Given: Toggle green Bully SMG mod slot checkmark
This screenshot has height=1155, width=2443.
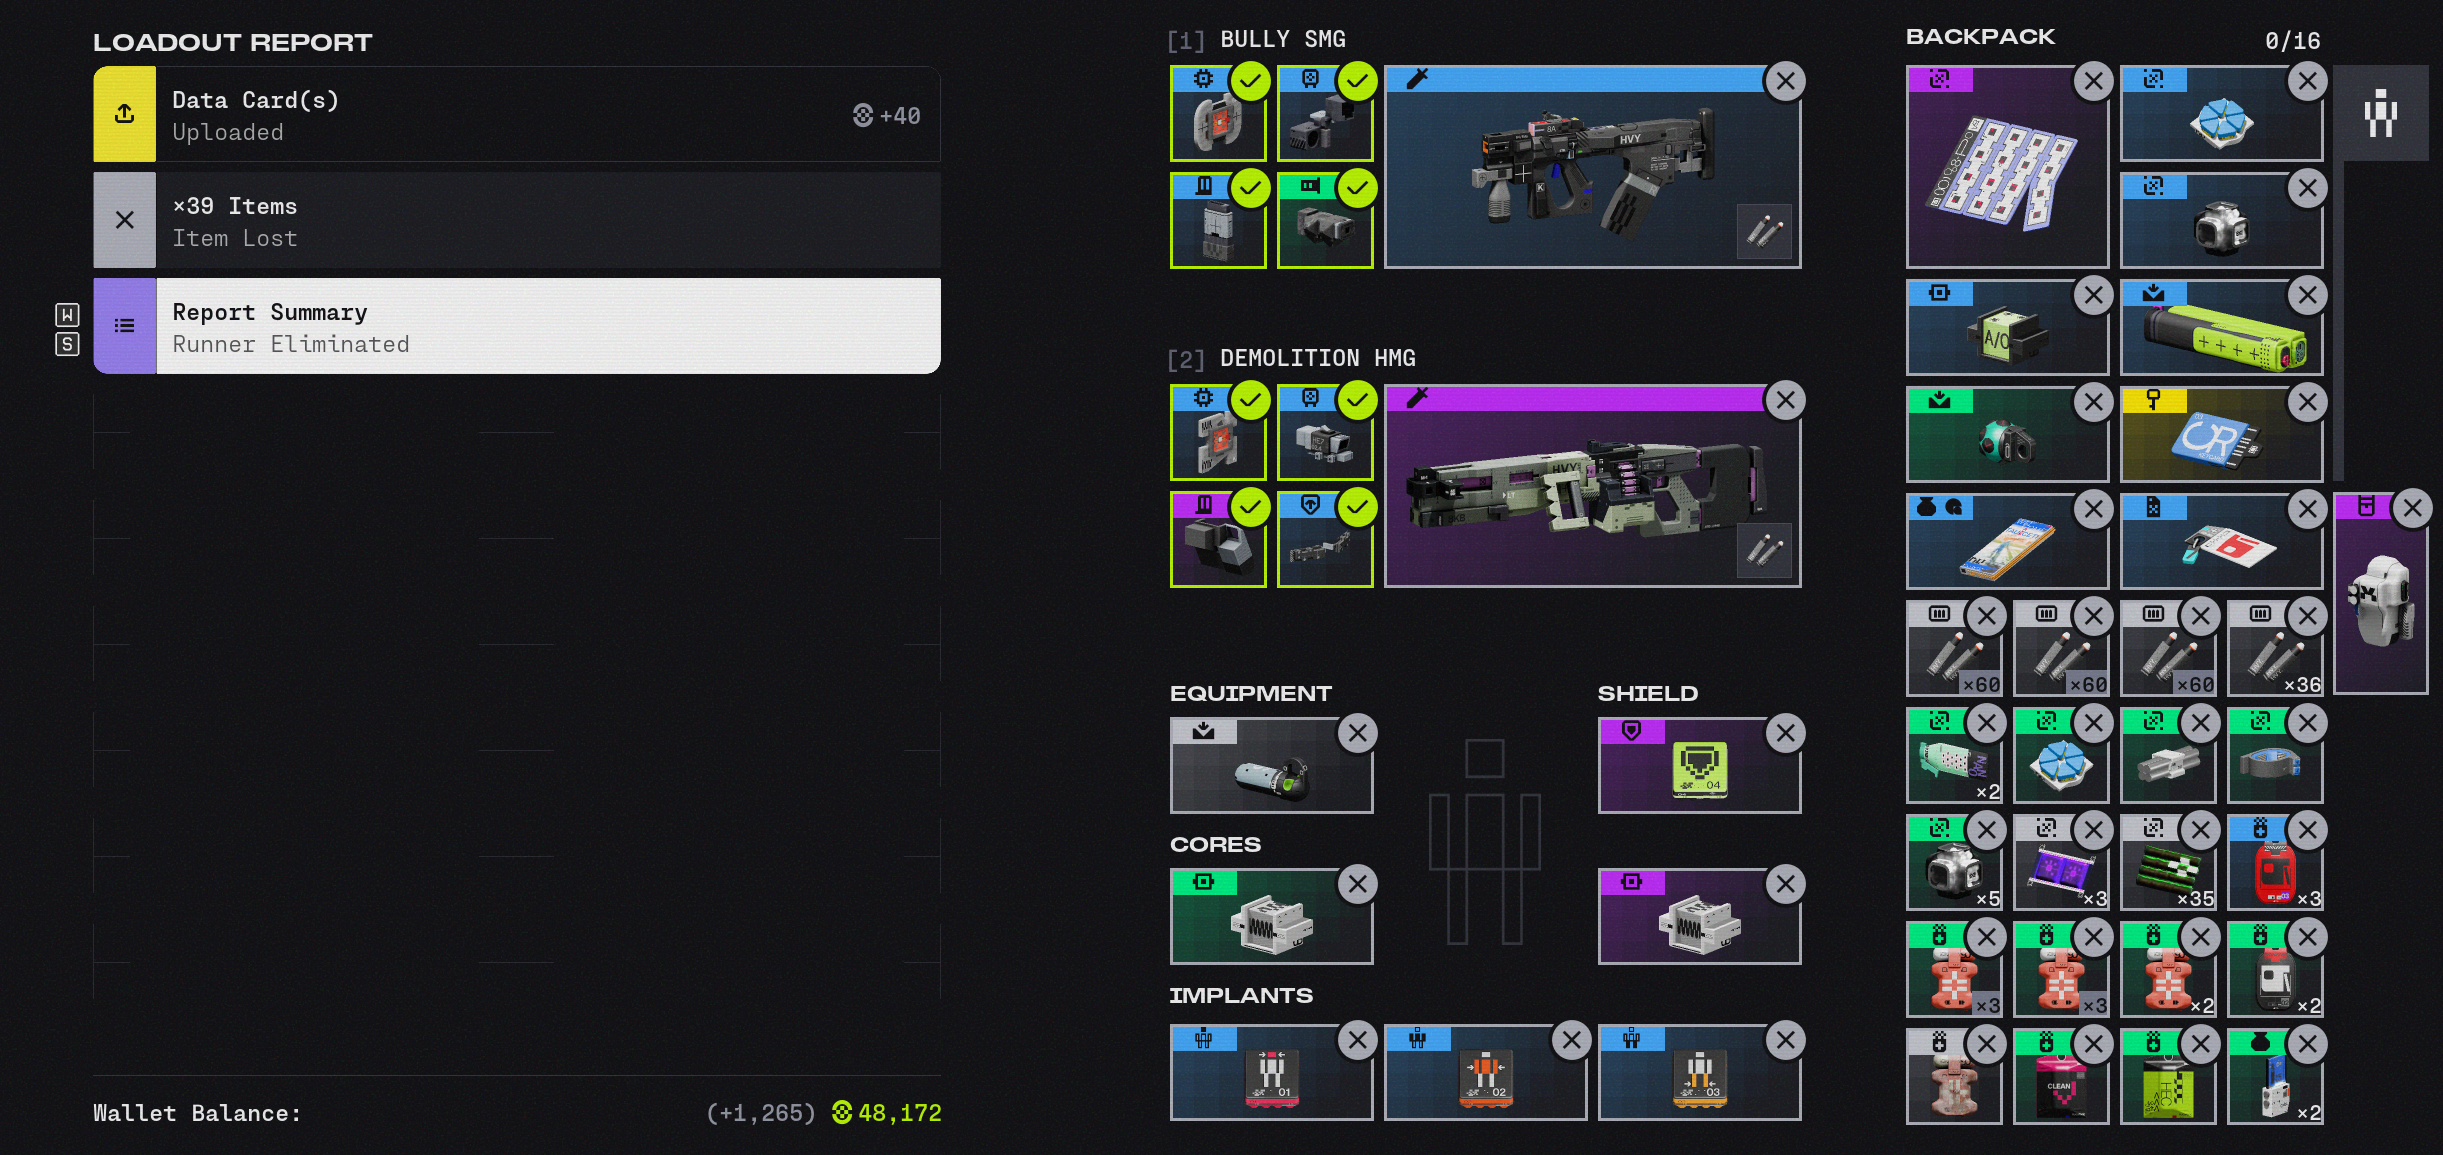Looking at the screenshot, I should [x=1358, y=189].
